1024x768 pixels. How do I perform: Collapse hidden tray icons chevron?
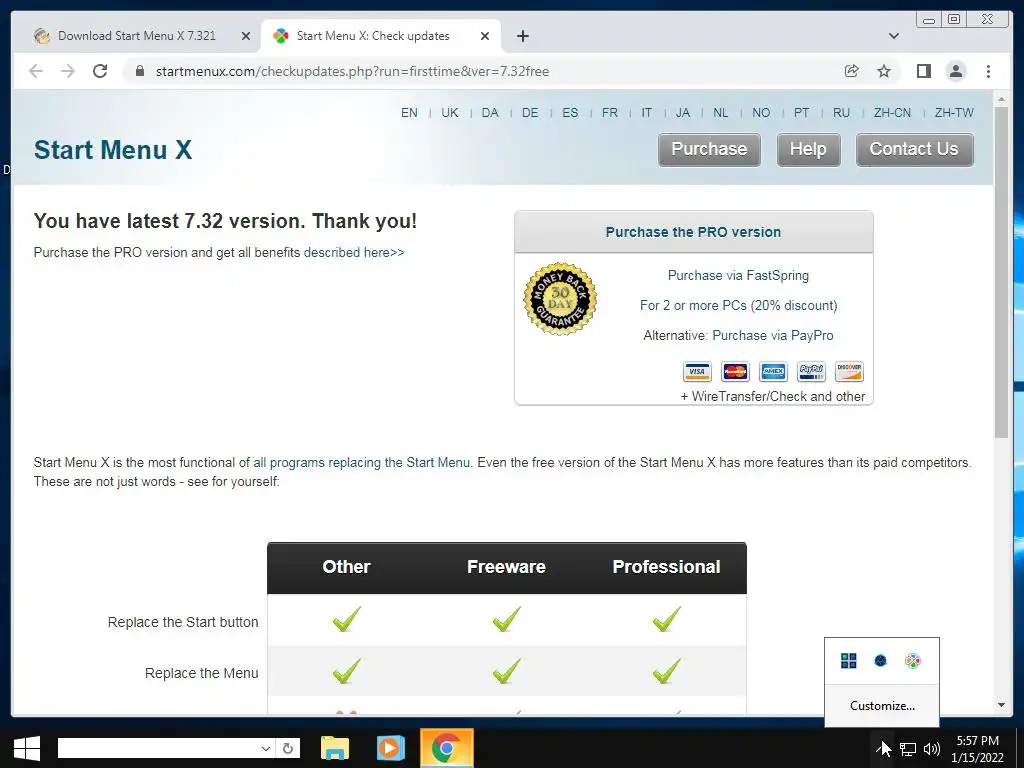pyautogui.click(x=882, y=748)
